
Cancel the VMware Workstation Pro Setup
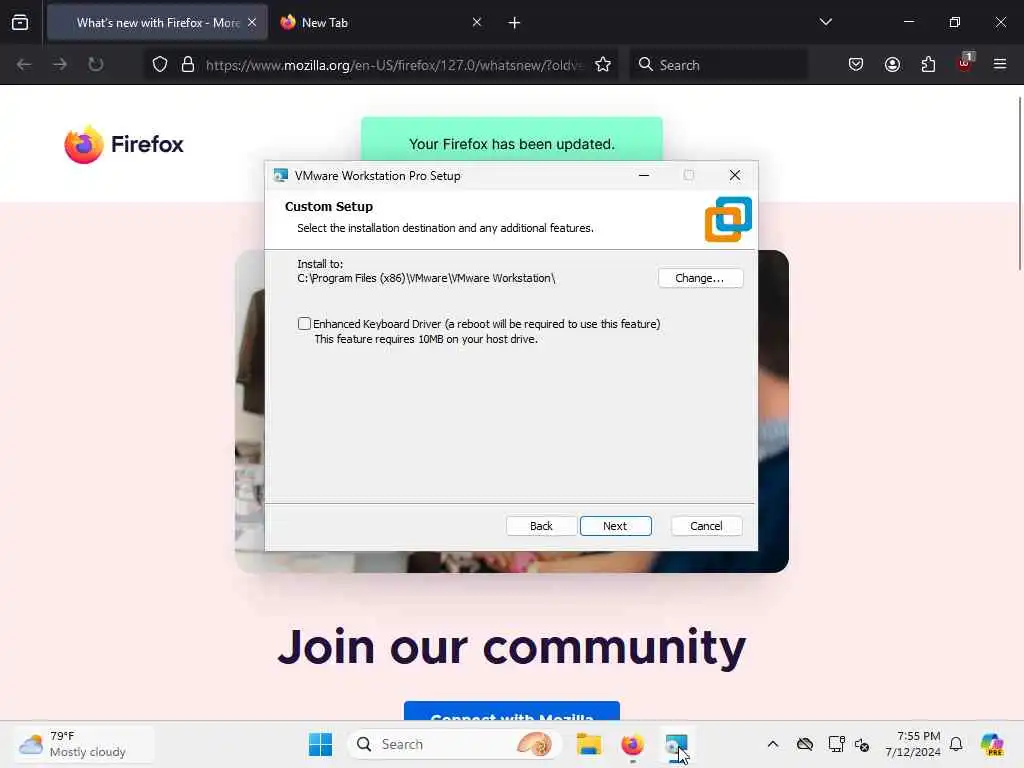point(706,526)
